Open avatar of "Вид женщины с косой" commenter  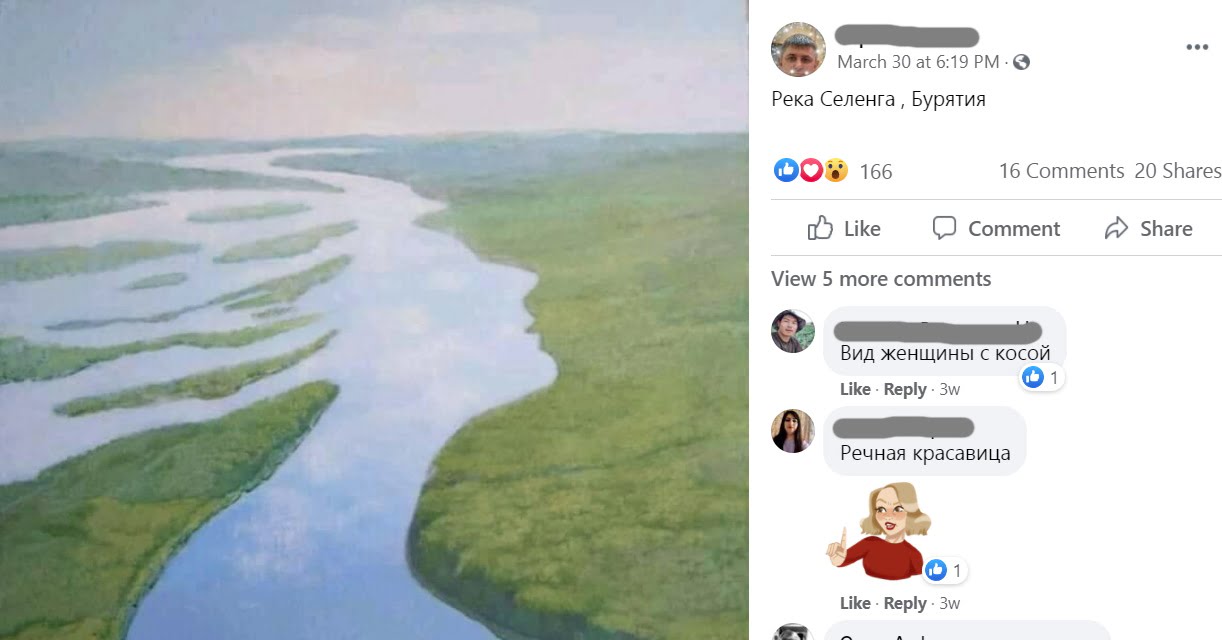pyautogui.click(x=793, y=331)
